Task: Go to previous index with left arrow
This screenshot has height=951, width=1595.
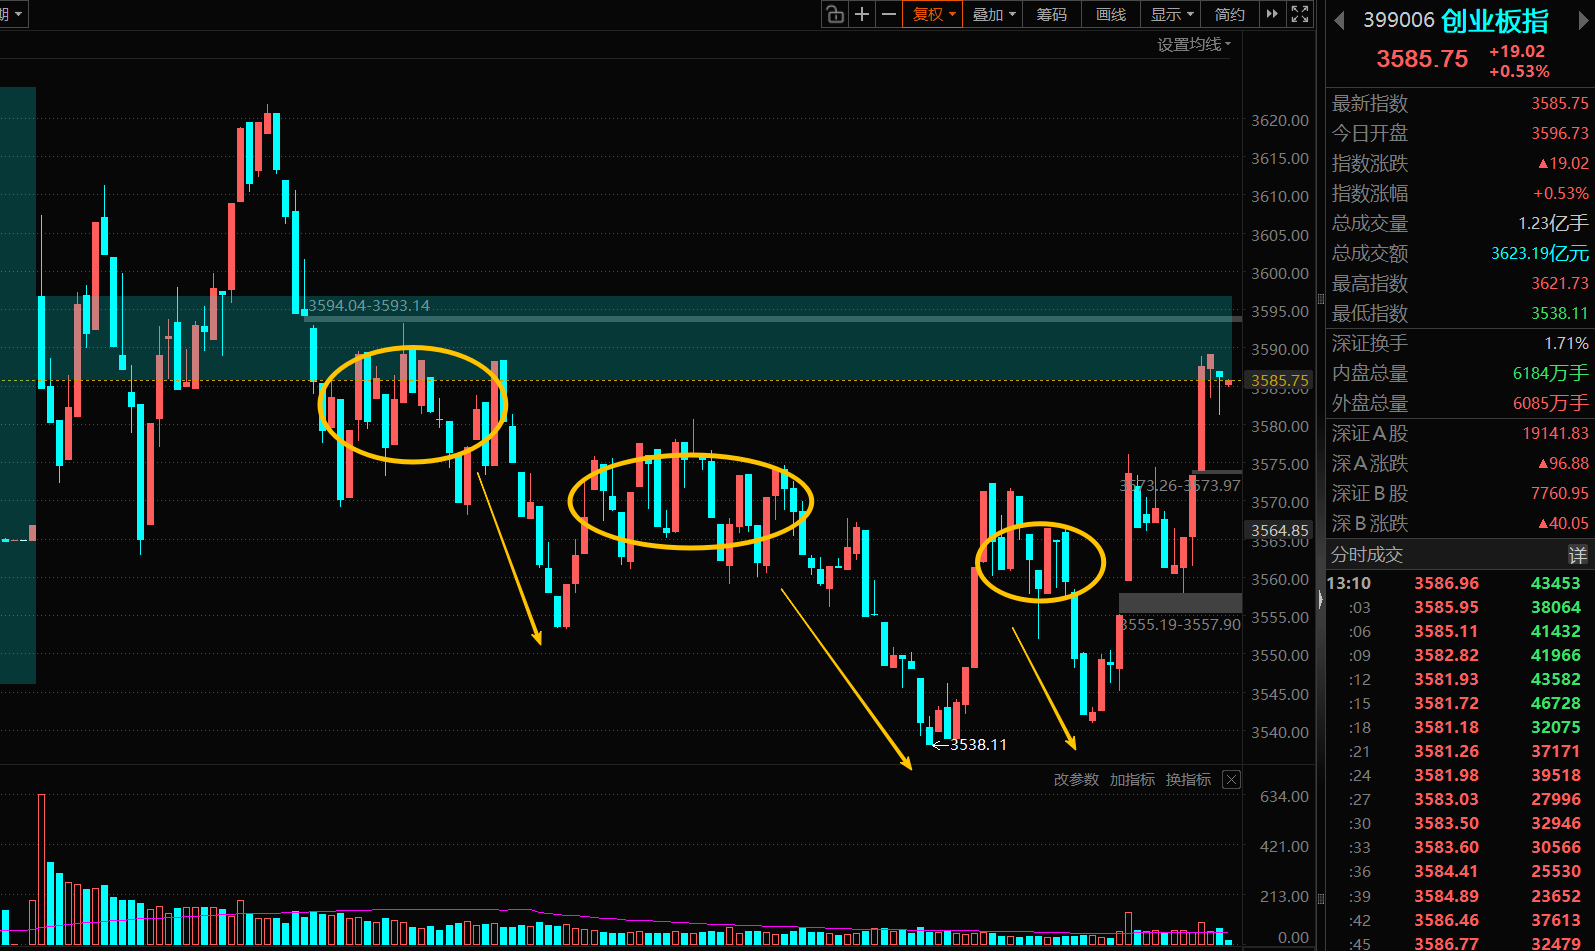Action: point(1339,20)
